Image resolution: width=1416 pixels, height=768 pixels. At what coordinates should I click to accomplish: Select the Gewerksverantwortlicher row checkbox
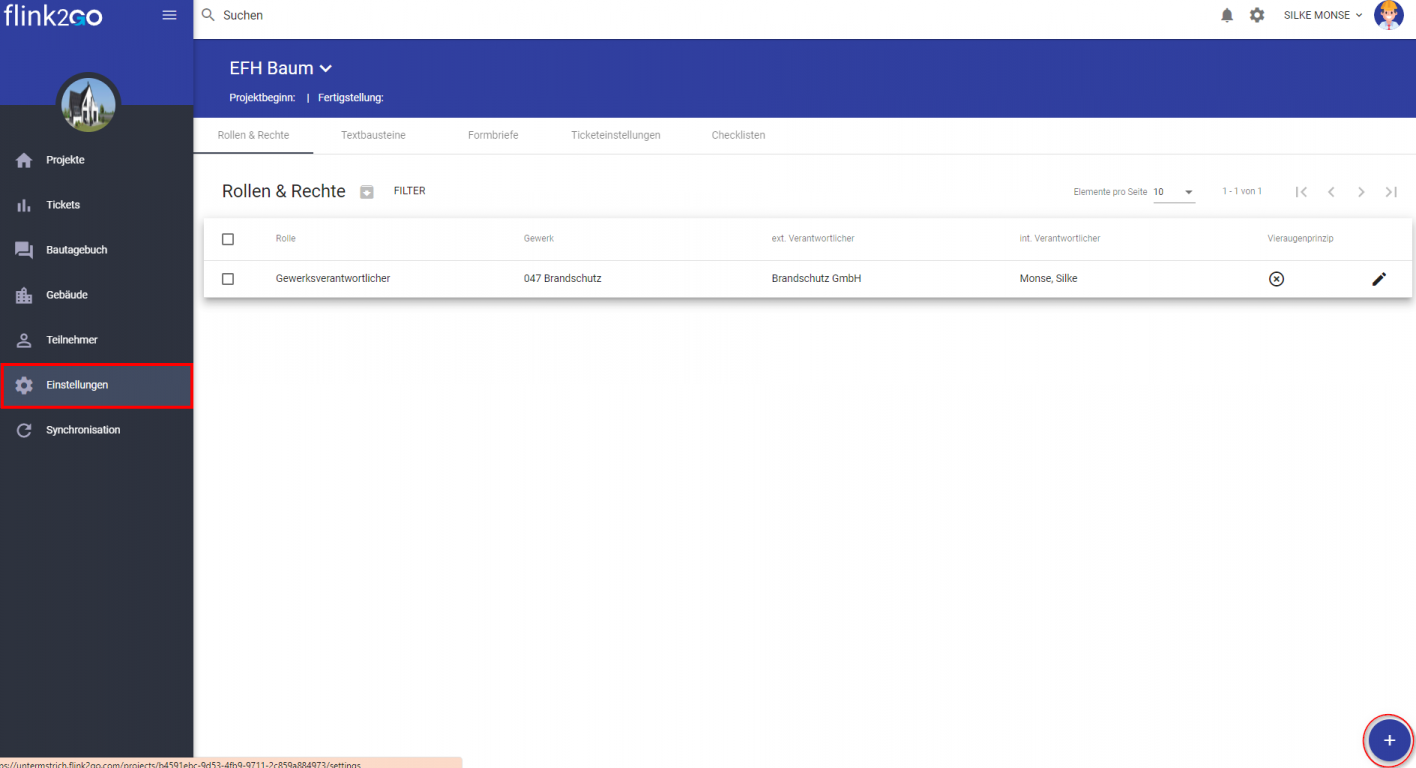(228, 279)
